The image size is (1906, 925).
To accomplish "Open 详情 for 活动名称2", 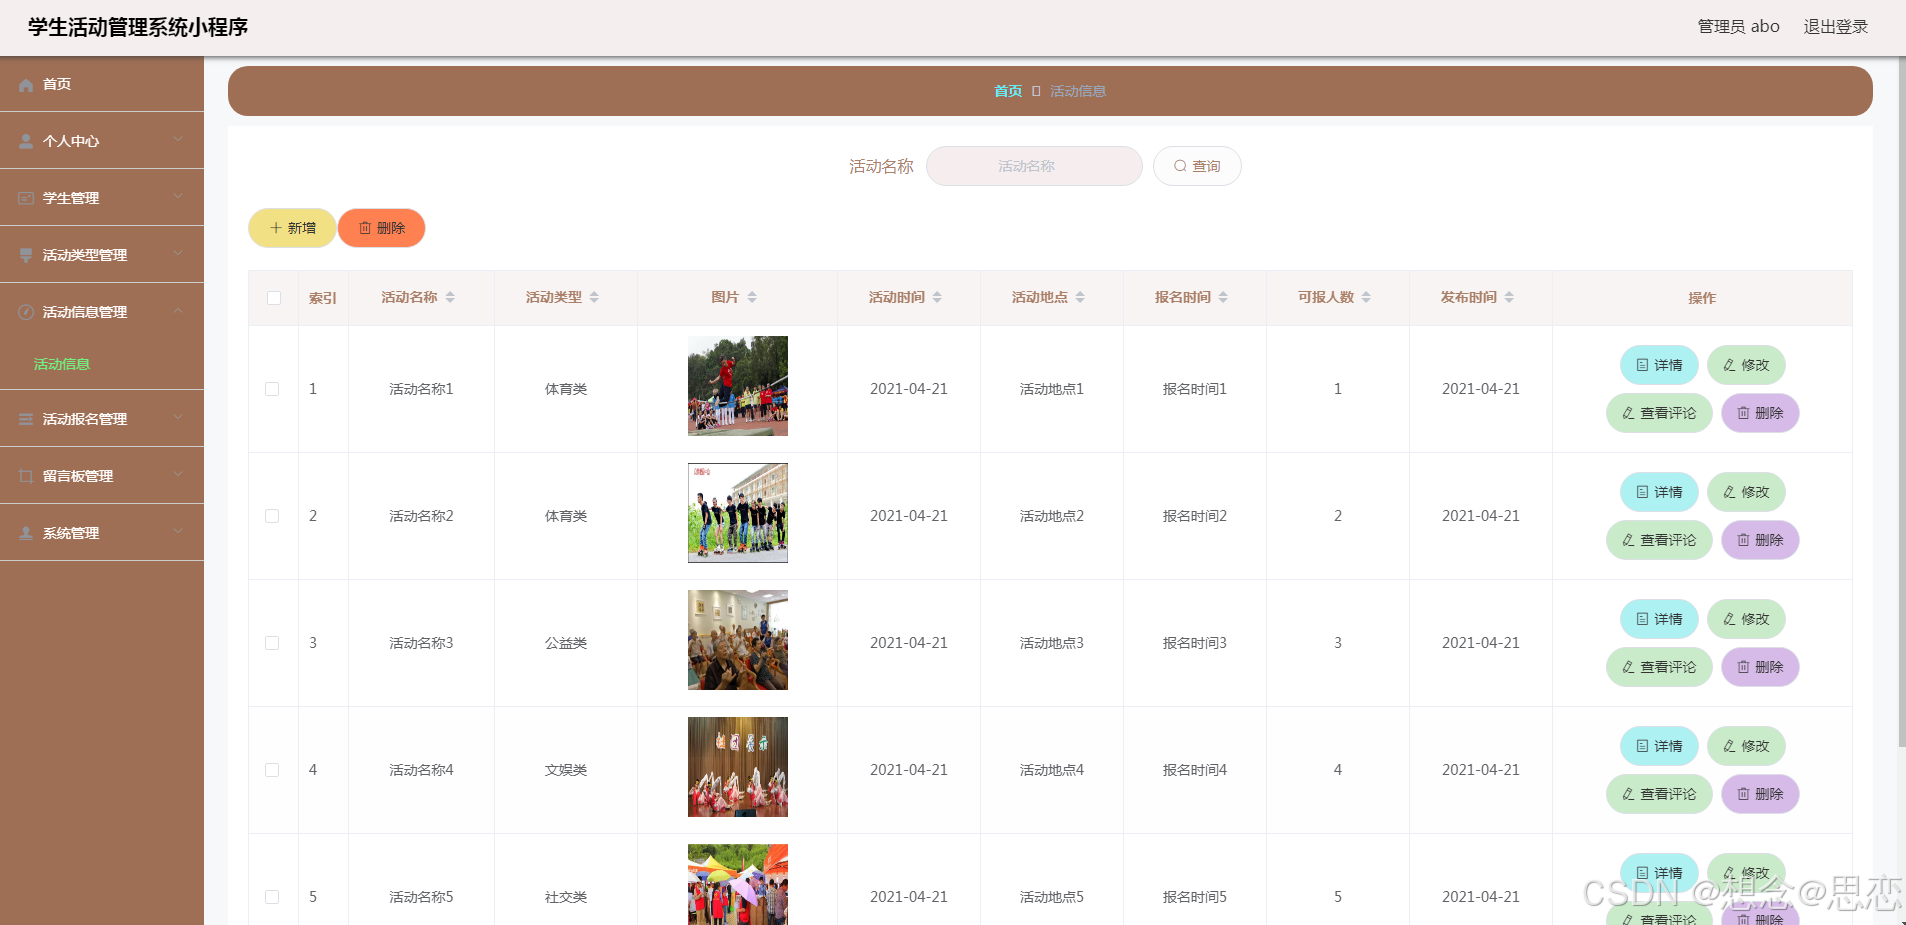I will [x=1659, y=492].
